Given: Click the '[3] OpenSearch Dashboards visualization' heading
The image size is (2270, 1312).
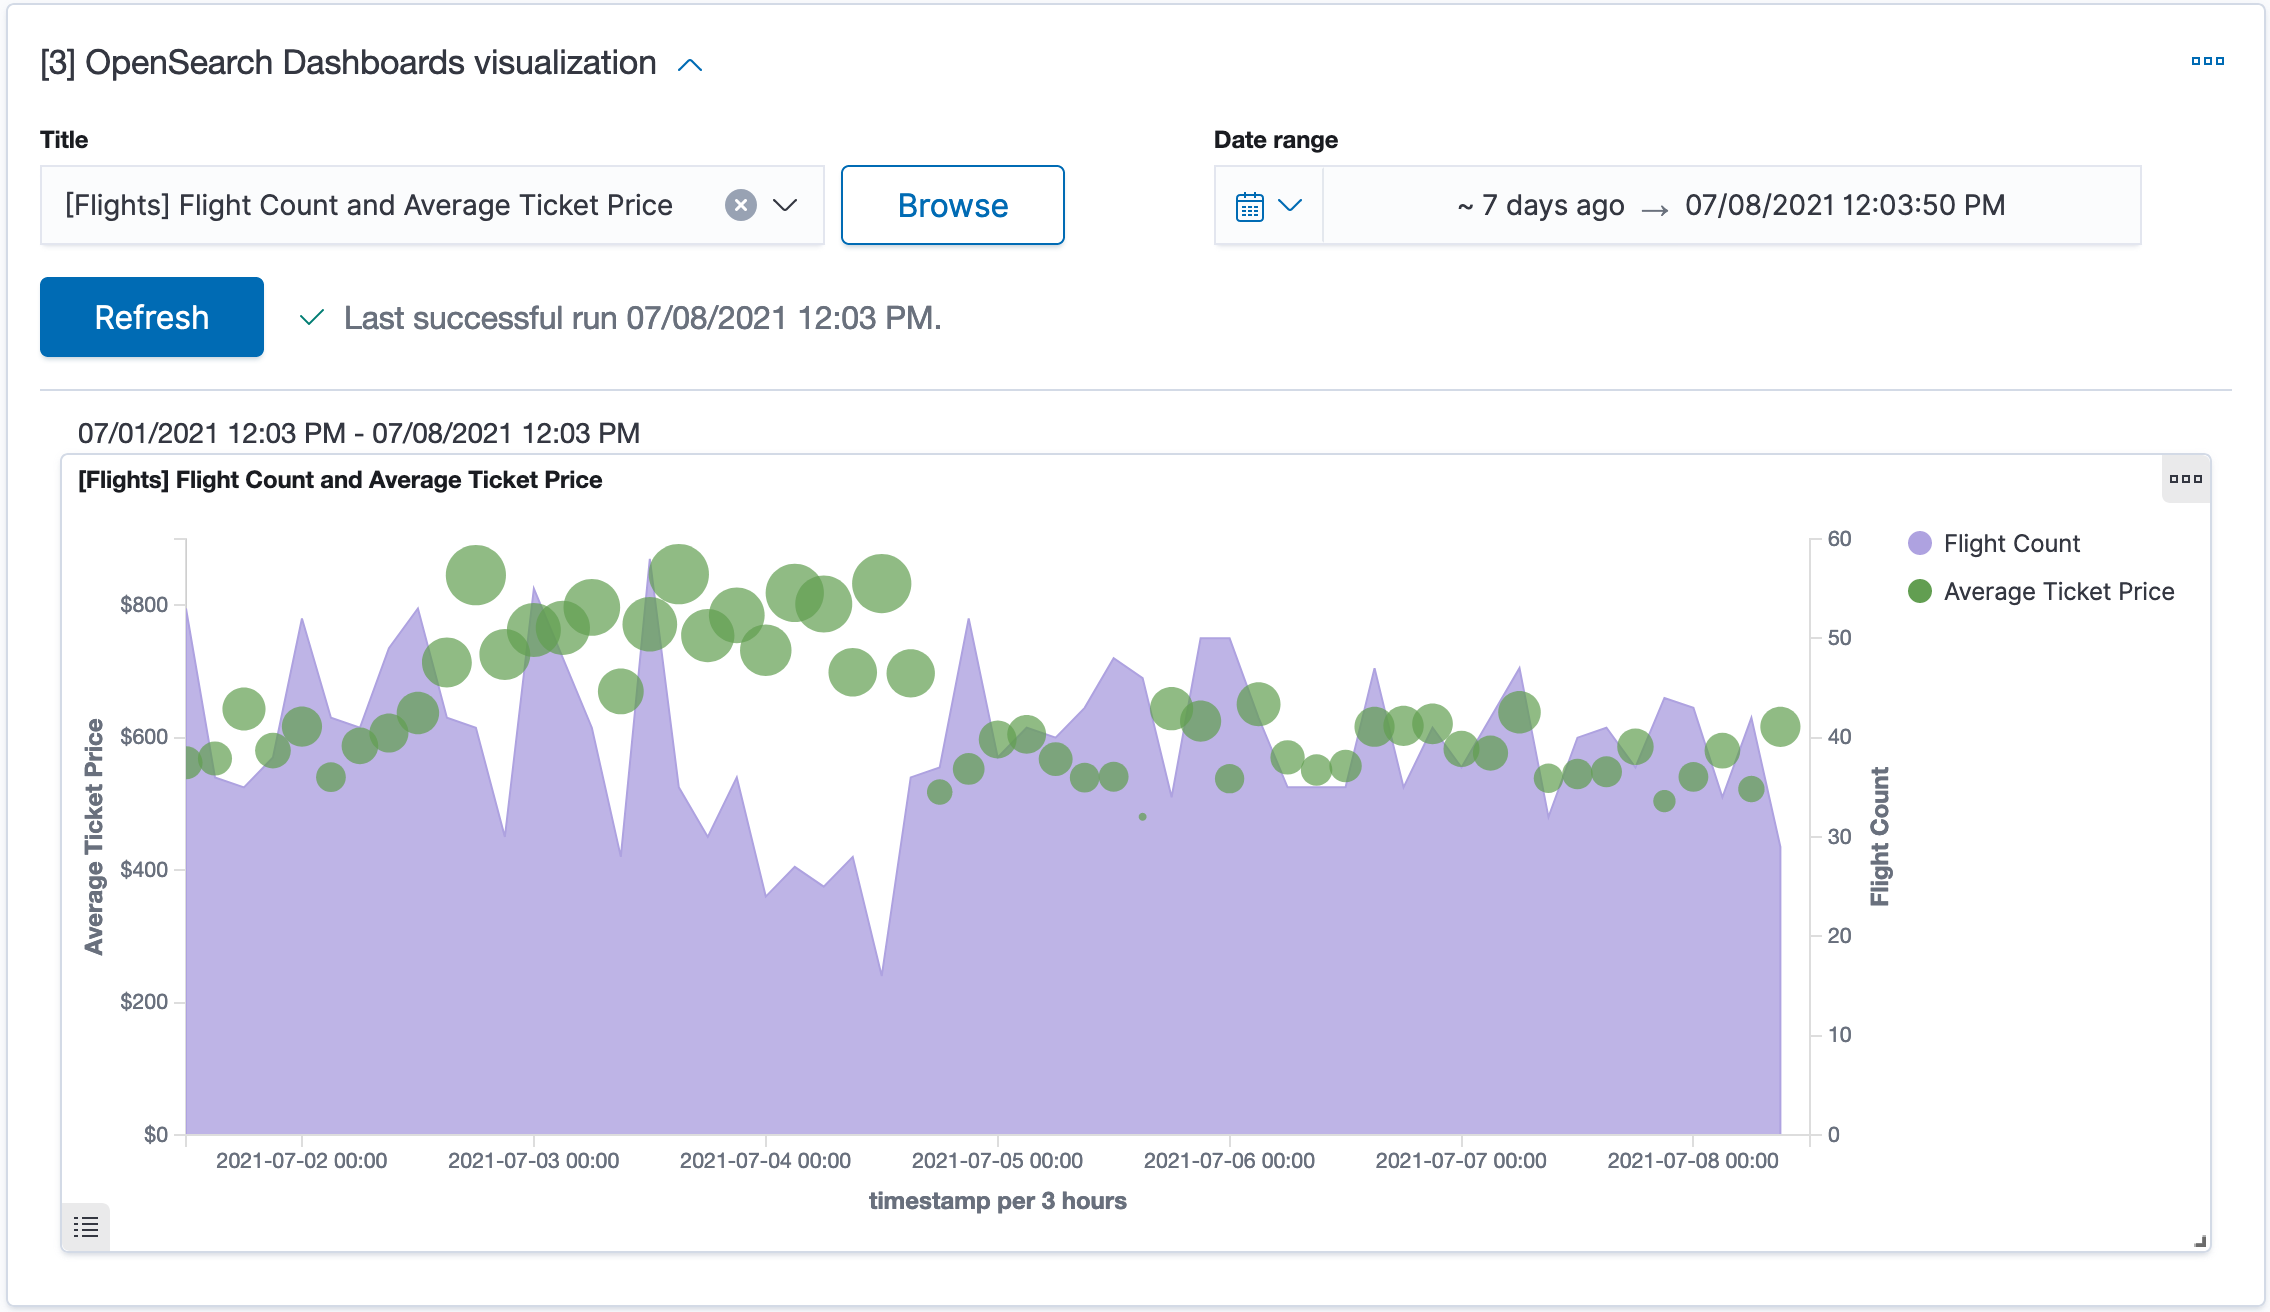Looking at the screenshot, I should pyautogui.click(x=348, y=62).
